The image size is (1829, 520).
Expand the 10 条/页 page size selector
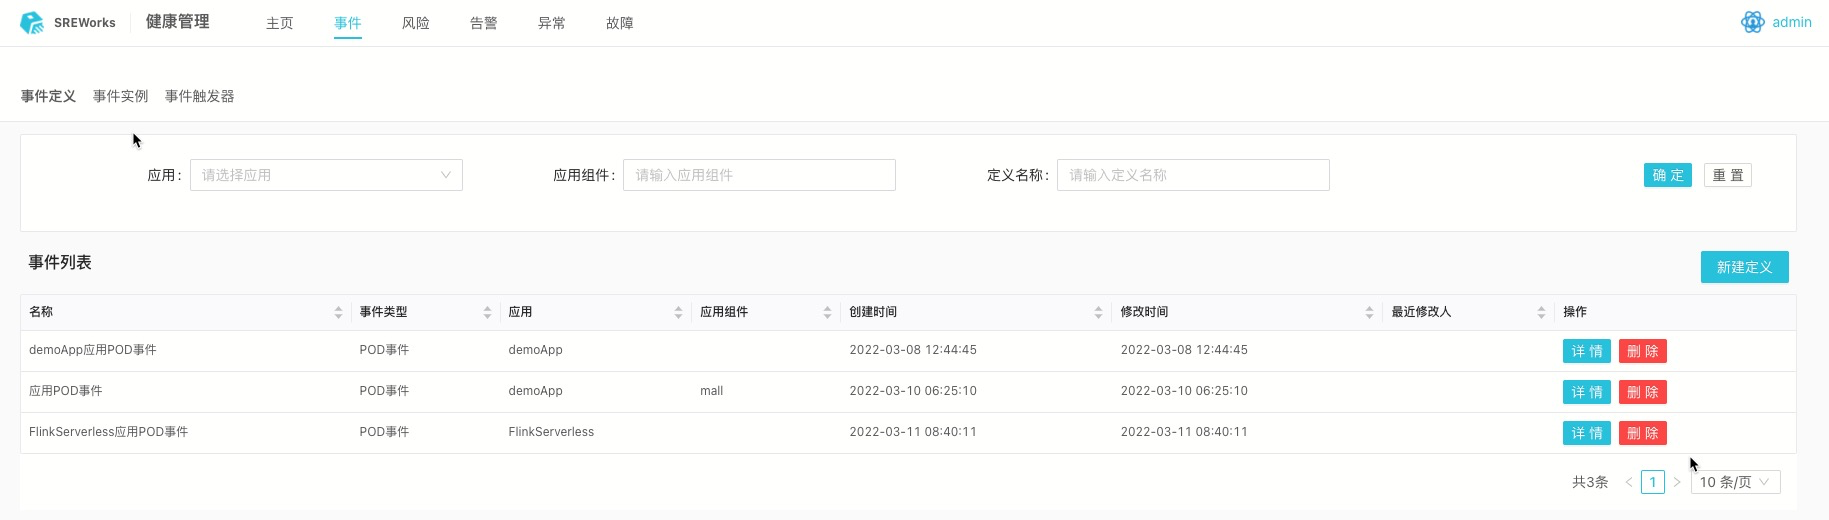[1735, 482]
